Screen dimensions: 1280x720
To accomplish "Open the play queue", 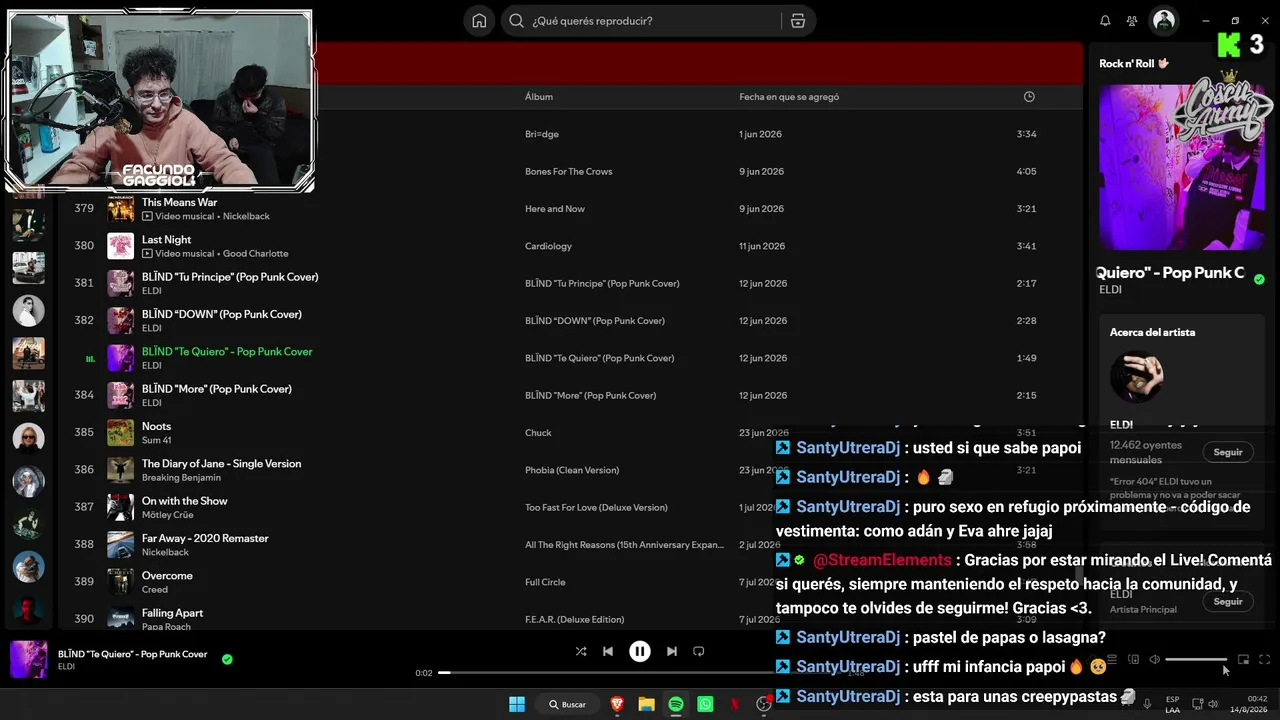I will point(1112,660).
